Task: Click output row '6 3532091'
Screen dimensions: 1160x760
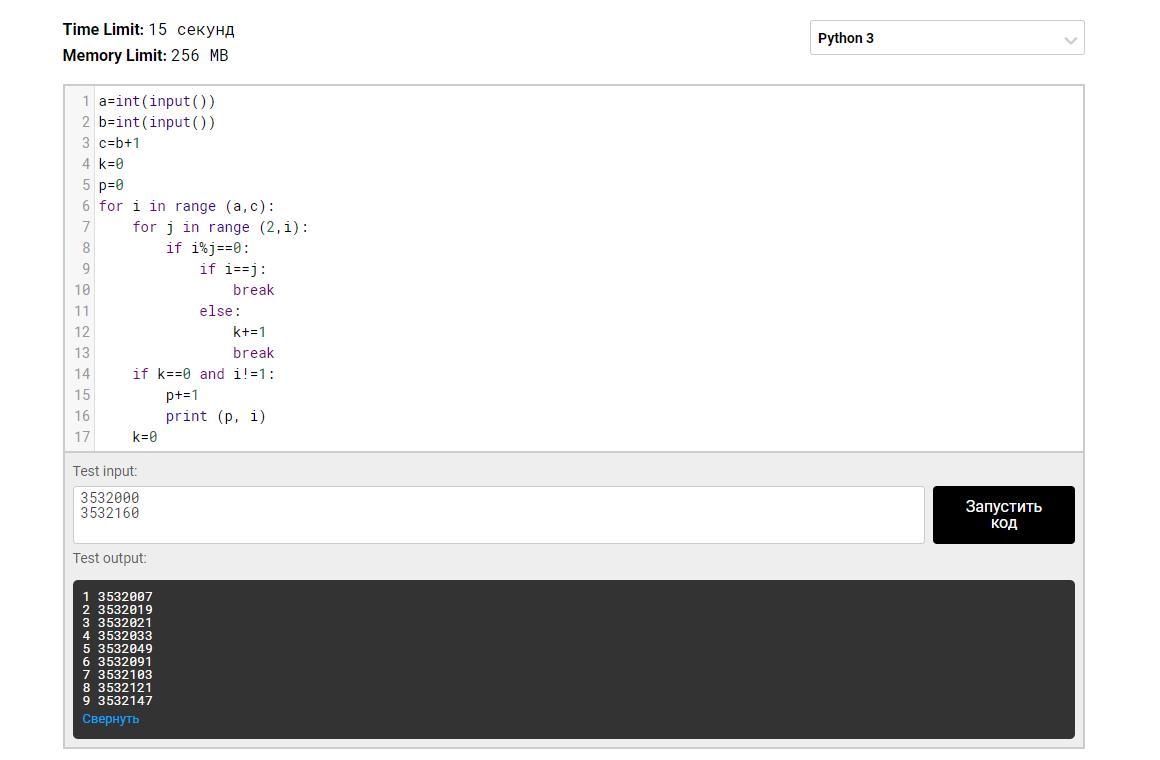Action: 118,662
